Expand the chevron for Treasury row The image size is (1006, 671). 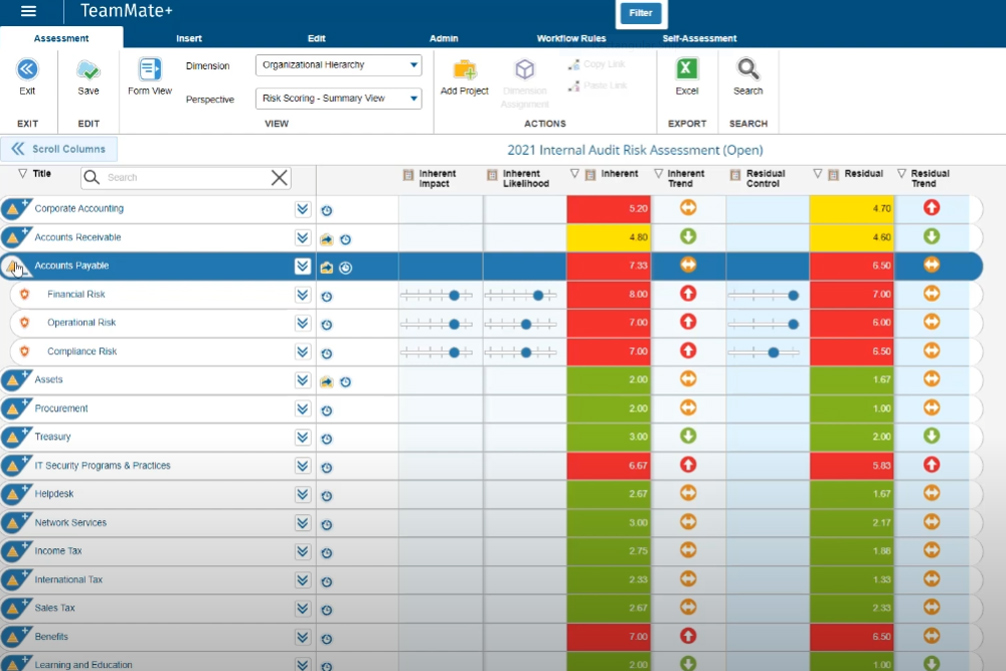(x=302, y=437)
